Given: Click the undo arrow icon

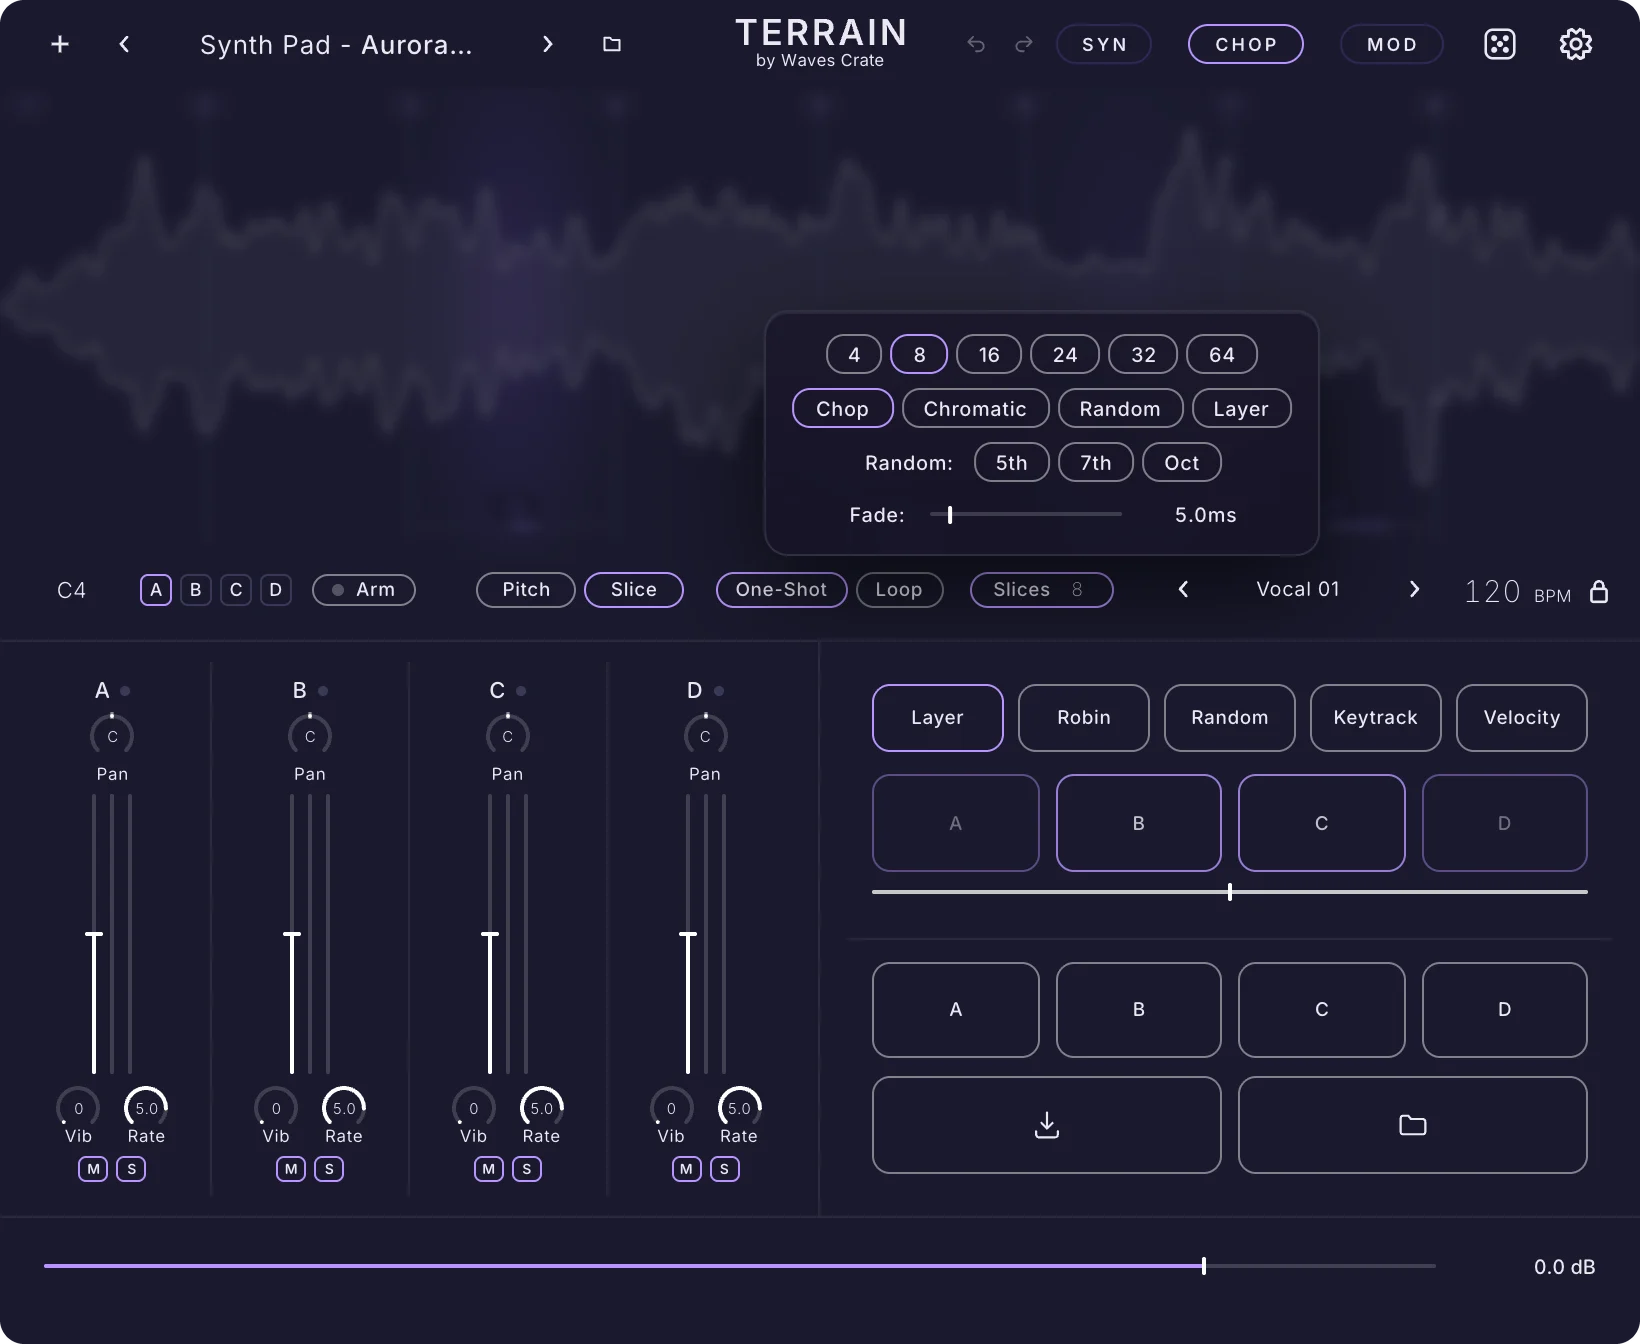Looking at the screenshot, I should (x=976, y=44).
